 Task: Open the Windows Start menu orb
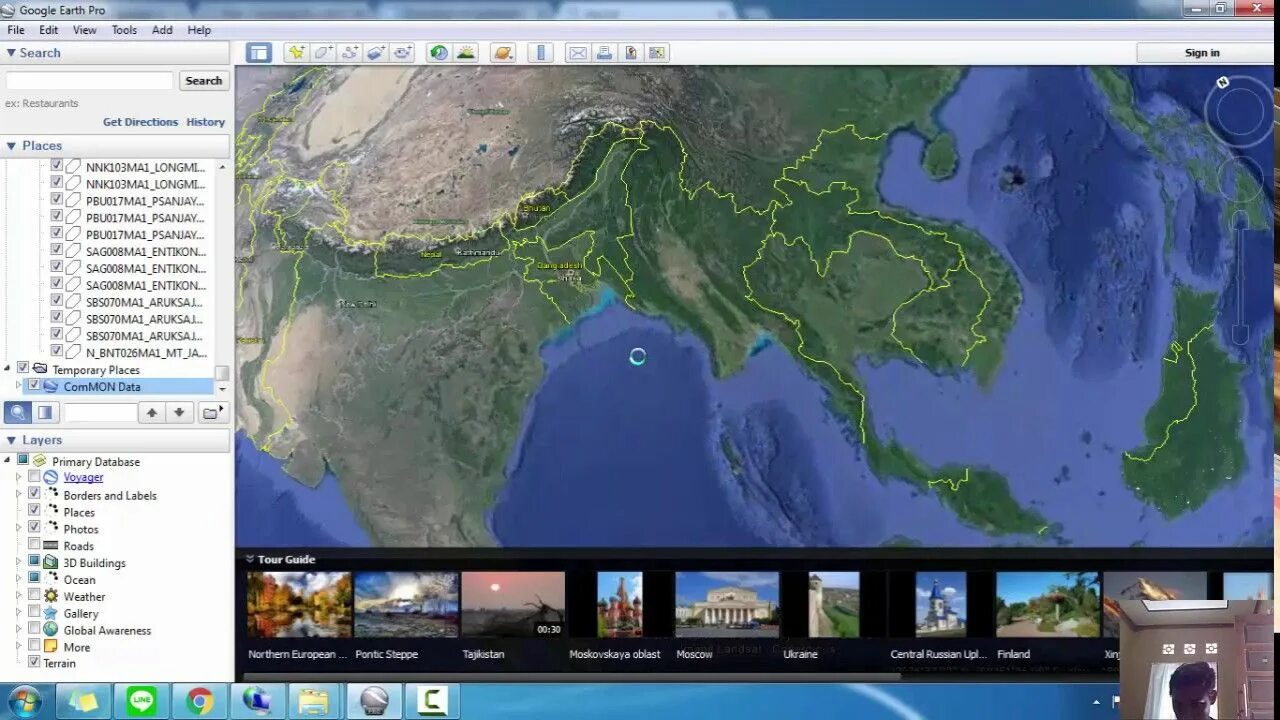click(x=22, y=701)
